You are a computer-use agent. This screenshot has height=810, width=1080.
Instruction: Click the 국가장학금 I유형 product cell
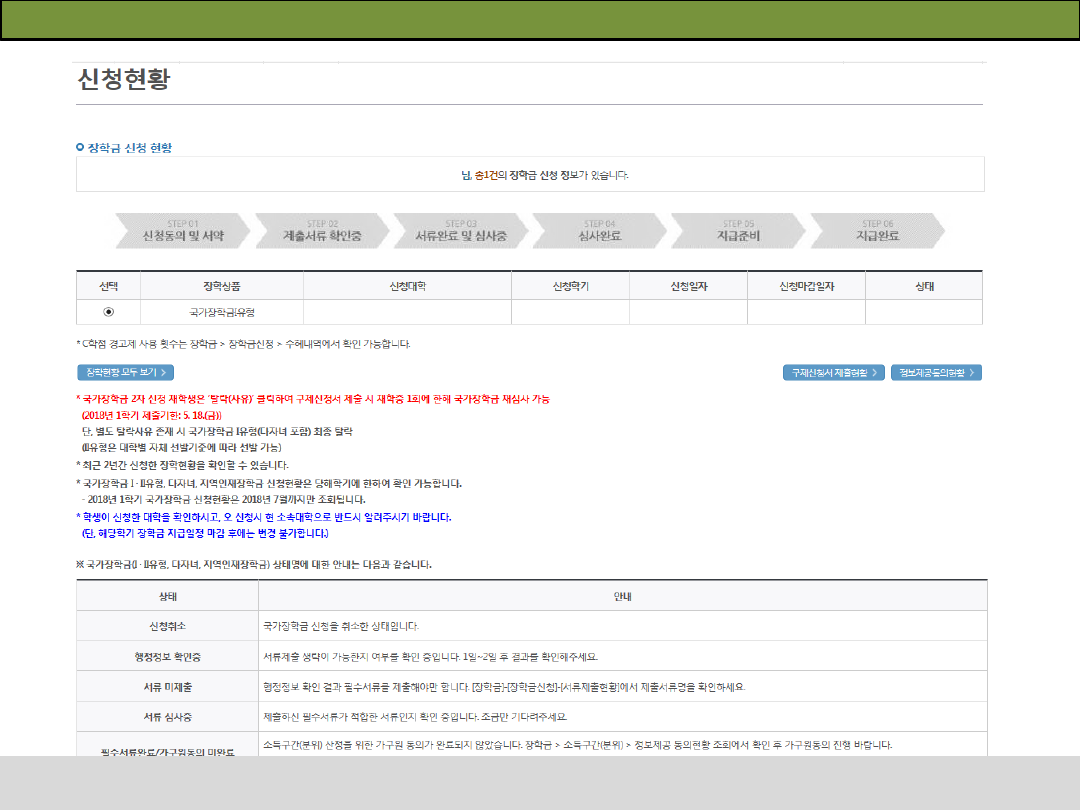[x=214, y=312]
